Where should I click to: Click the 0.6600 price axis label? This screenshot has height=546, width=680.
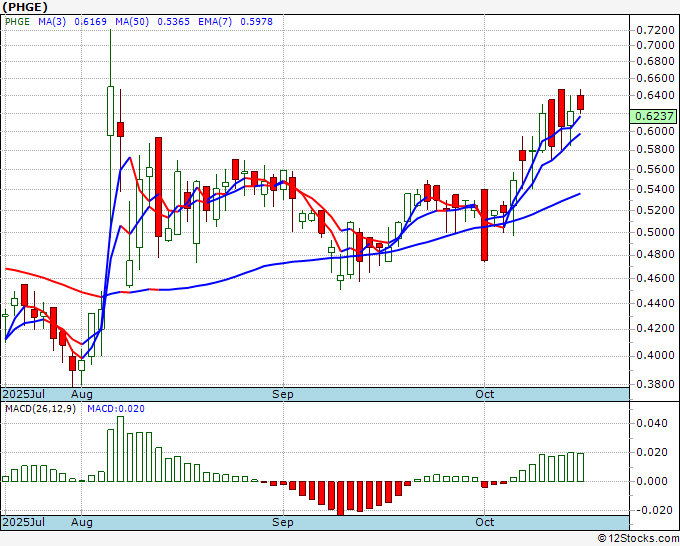click(655, 79)
